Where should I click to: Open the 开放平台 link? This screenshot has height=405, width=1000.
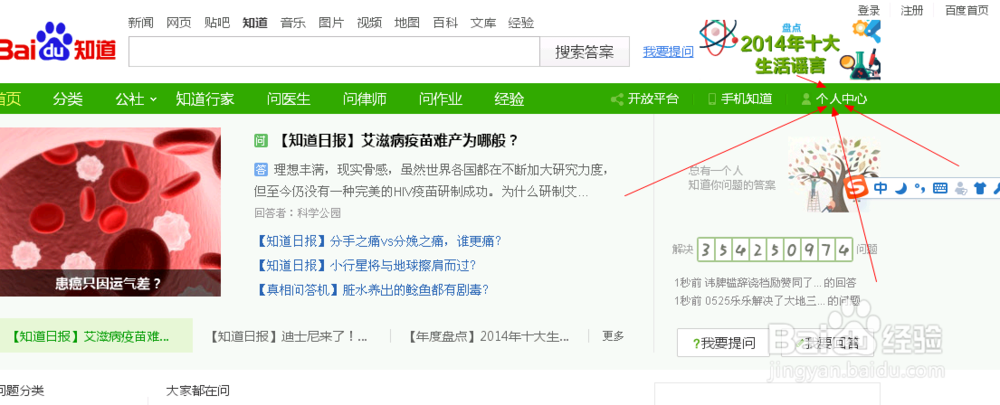[x=653, y=99]
